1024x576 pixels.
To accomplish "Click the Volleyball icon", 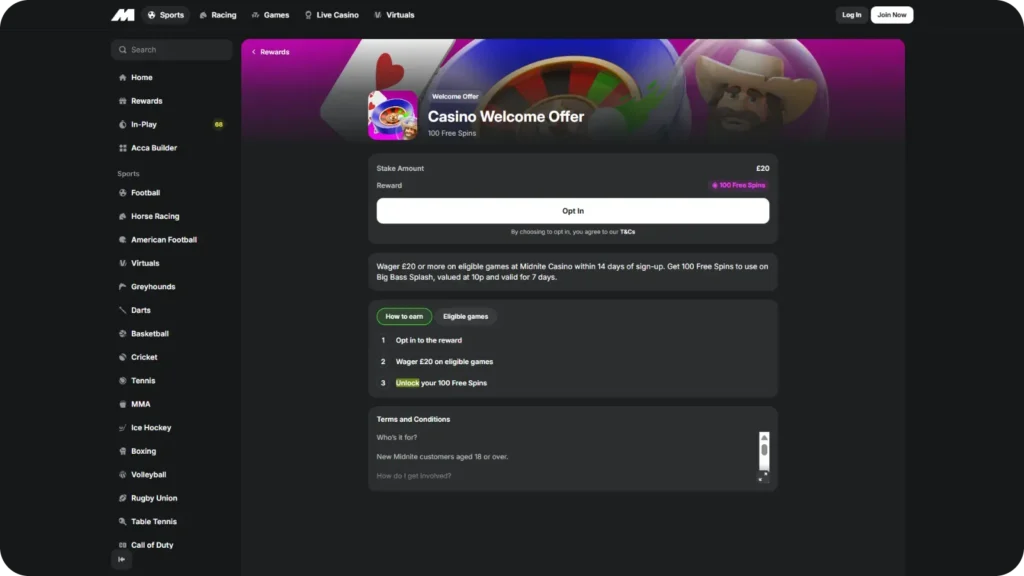I will [x=123, y=475].
